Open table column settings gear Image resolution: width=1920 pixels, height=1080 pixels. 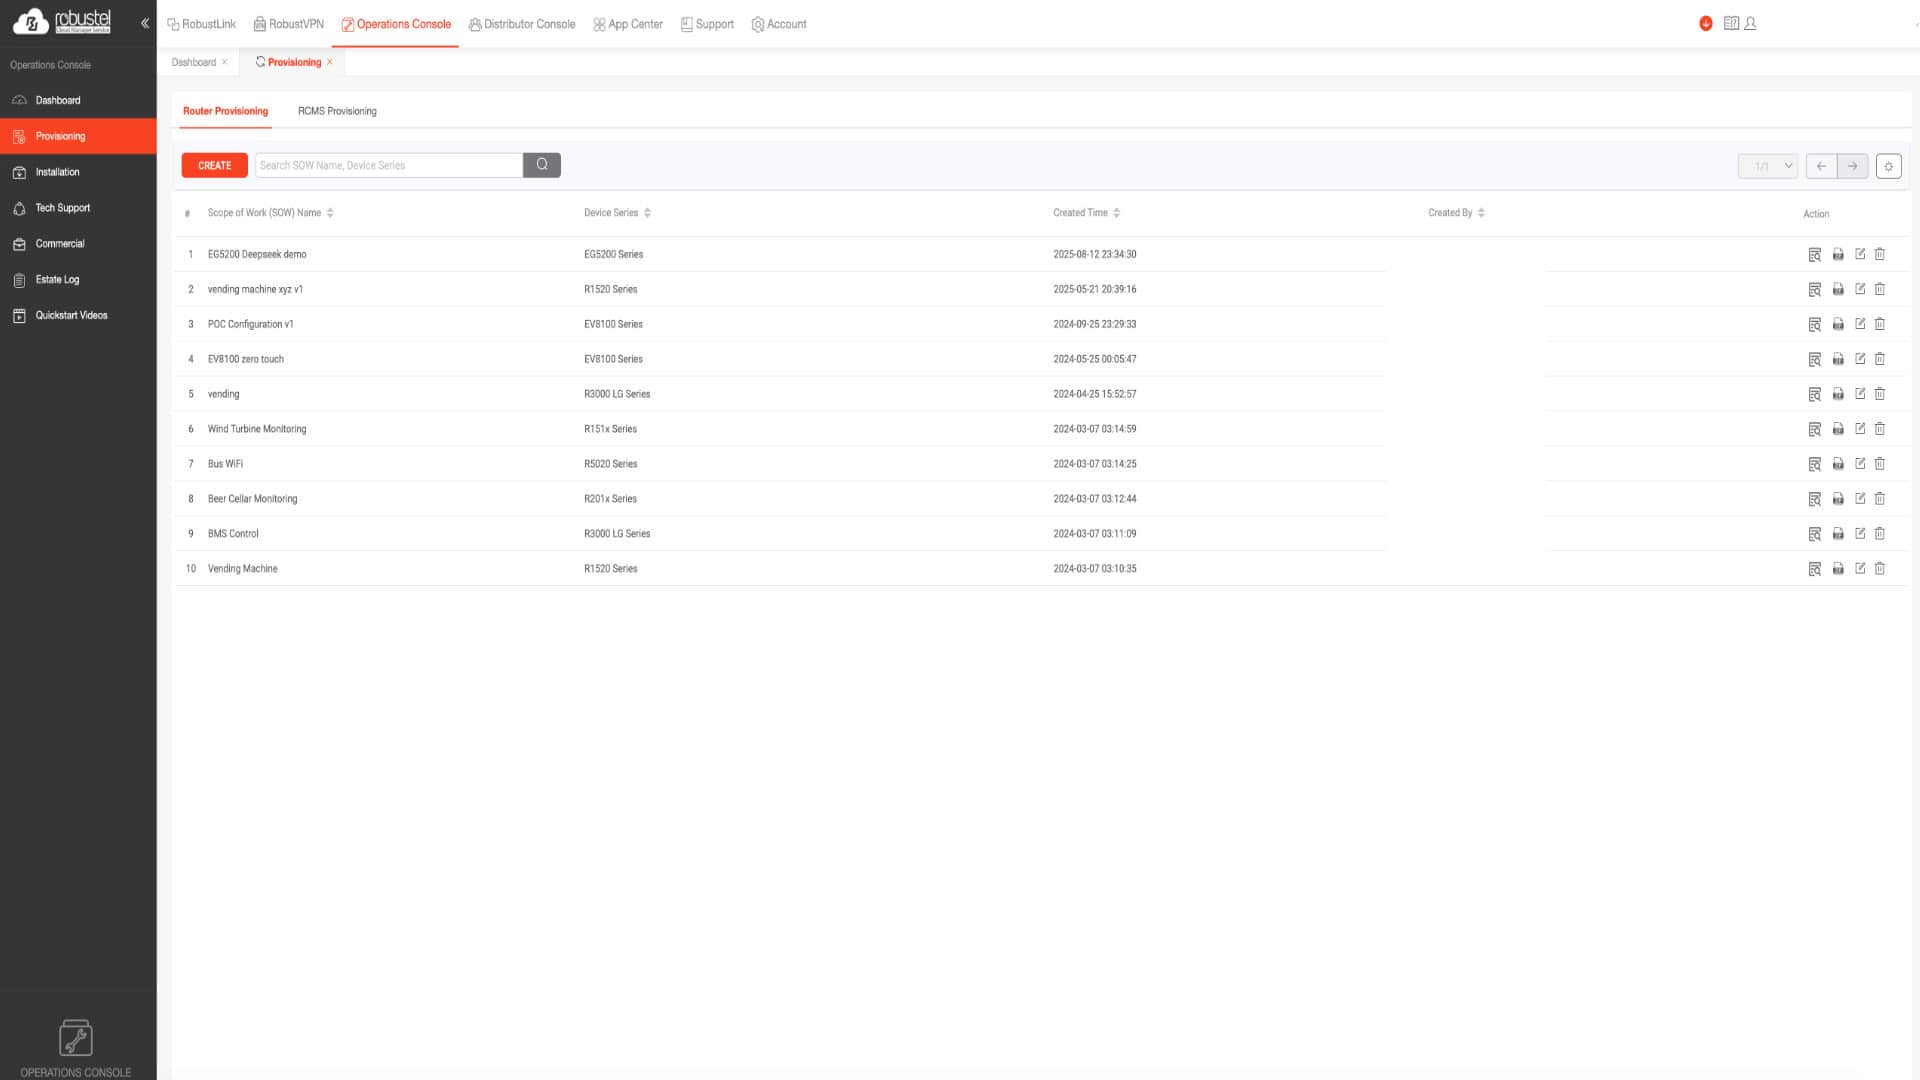(1888, 167)
